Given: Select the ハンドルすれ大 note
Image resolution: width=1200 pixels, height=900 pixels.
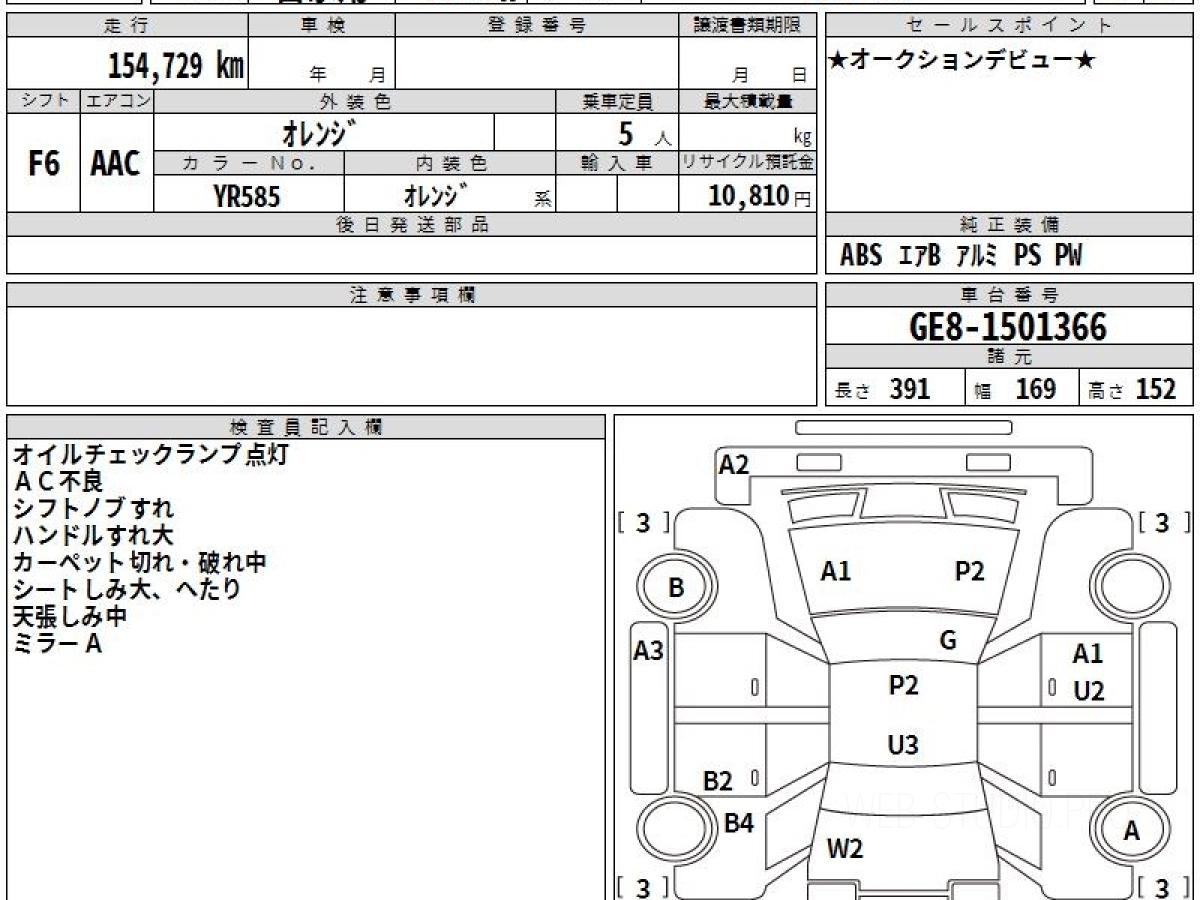Looking at the screenshot, I should [94, 535].
